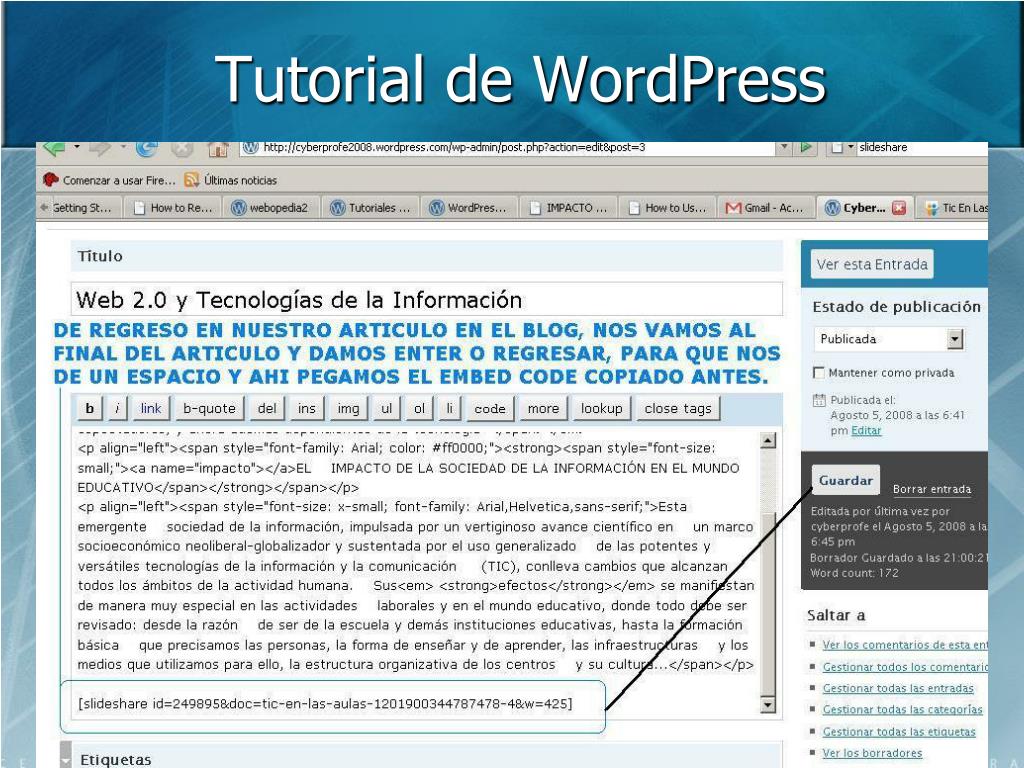The height and width of the screenshot is (768, 1024).
Task: Click the green Go arrow button
Action: pos(806,148)
